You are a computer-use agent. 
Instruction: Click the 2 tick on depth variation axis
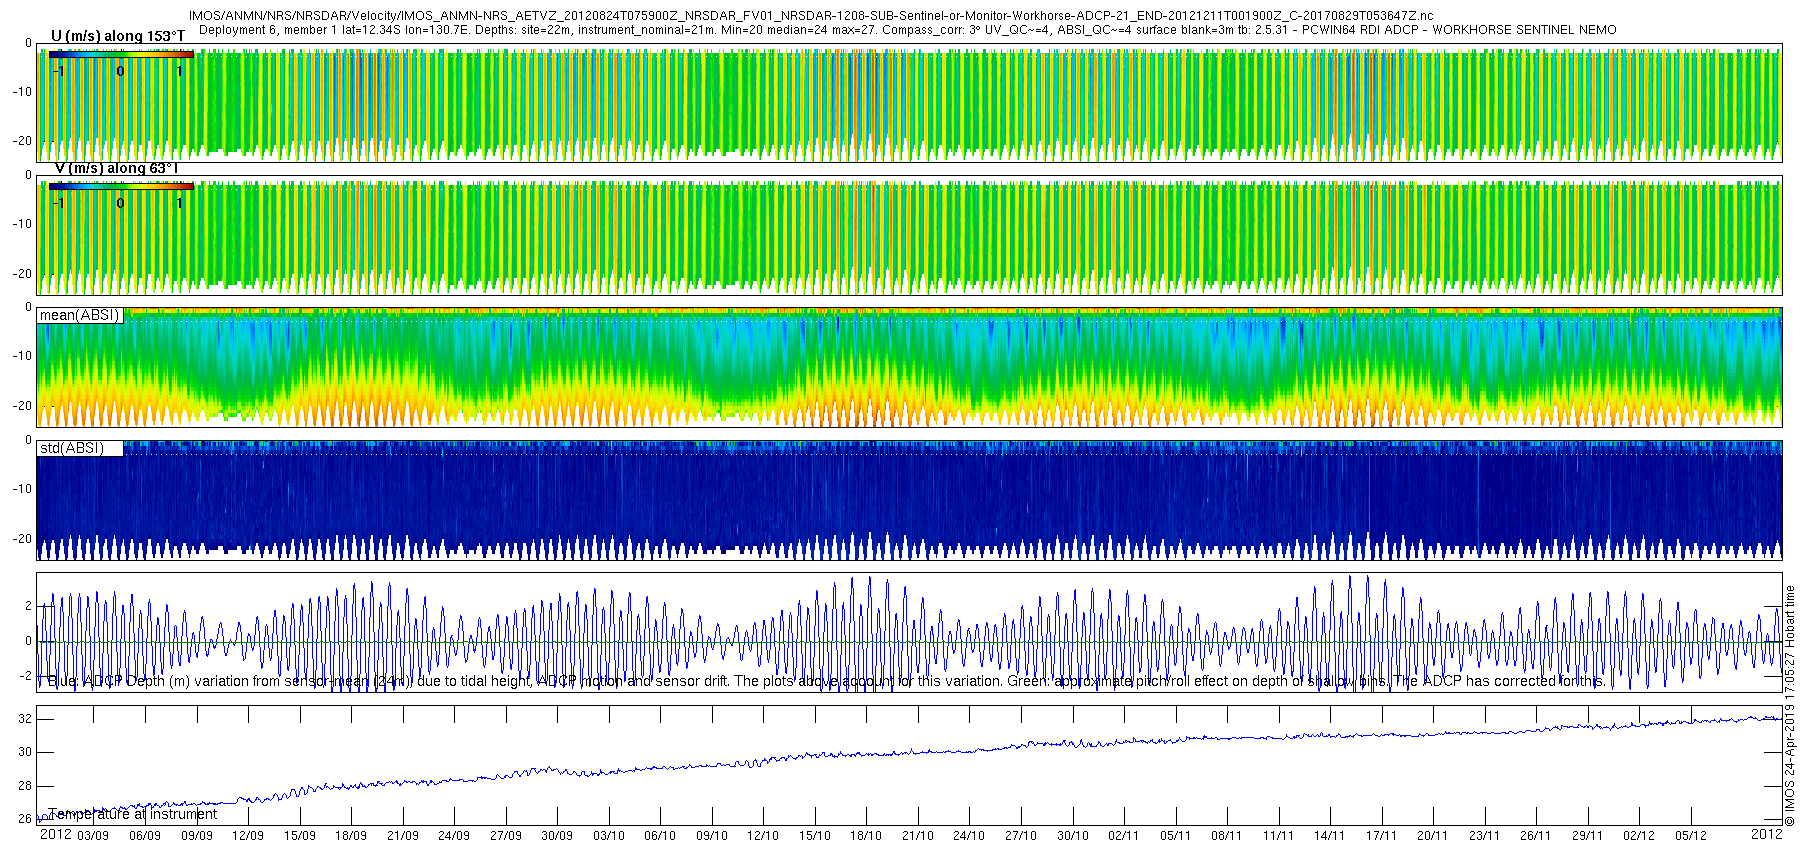(28, 606)
